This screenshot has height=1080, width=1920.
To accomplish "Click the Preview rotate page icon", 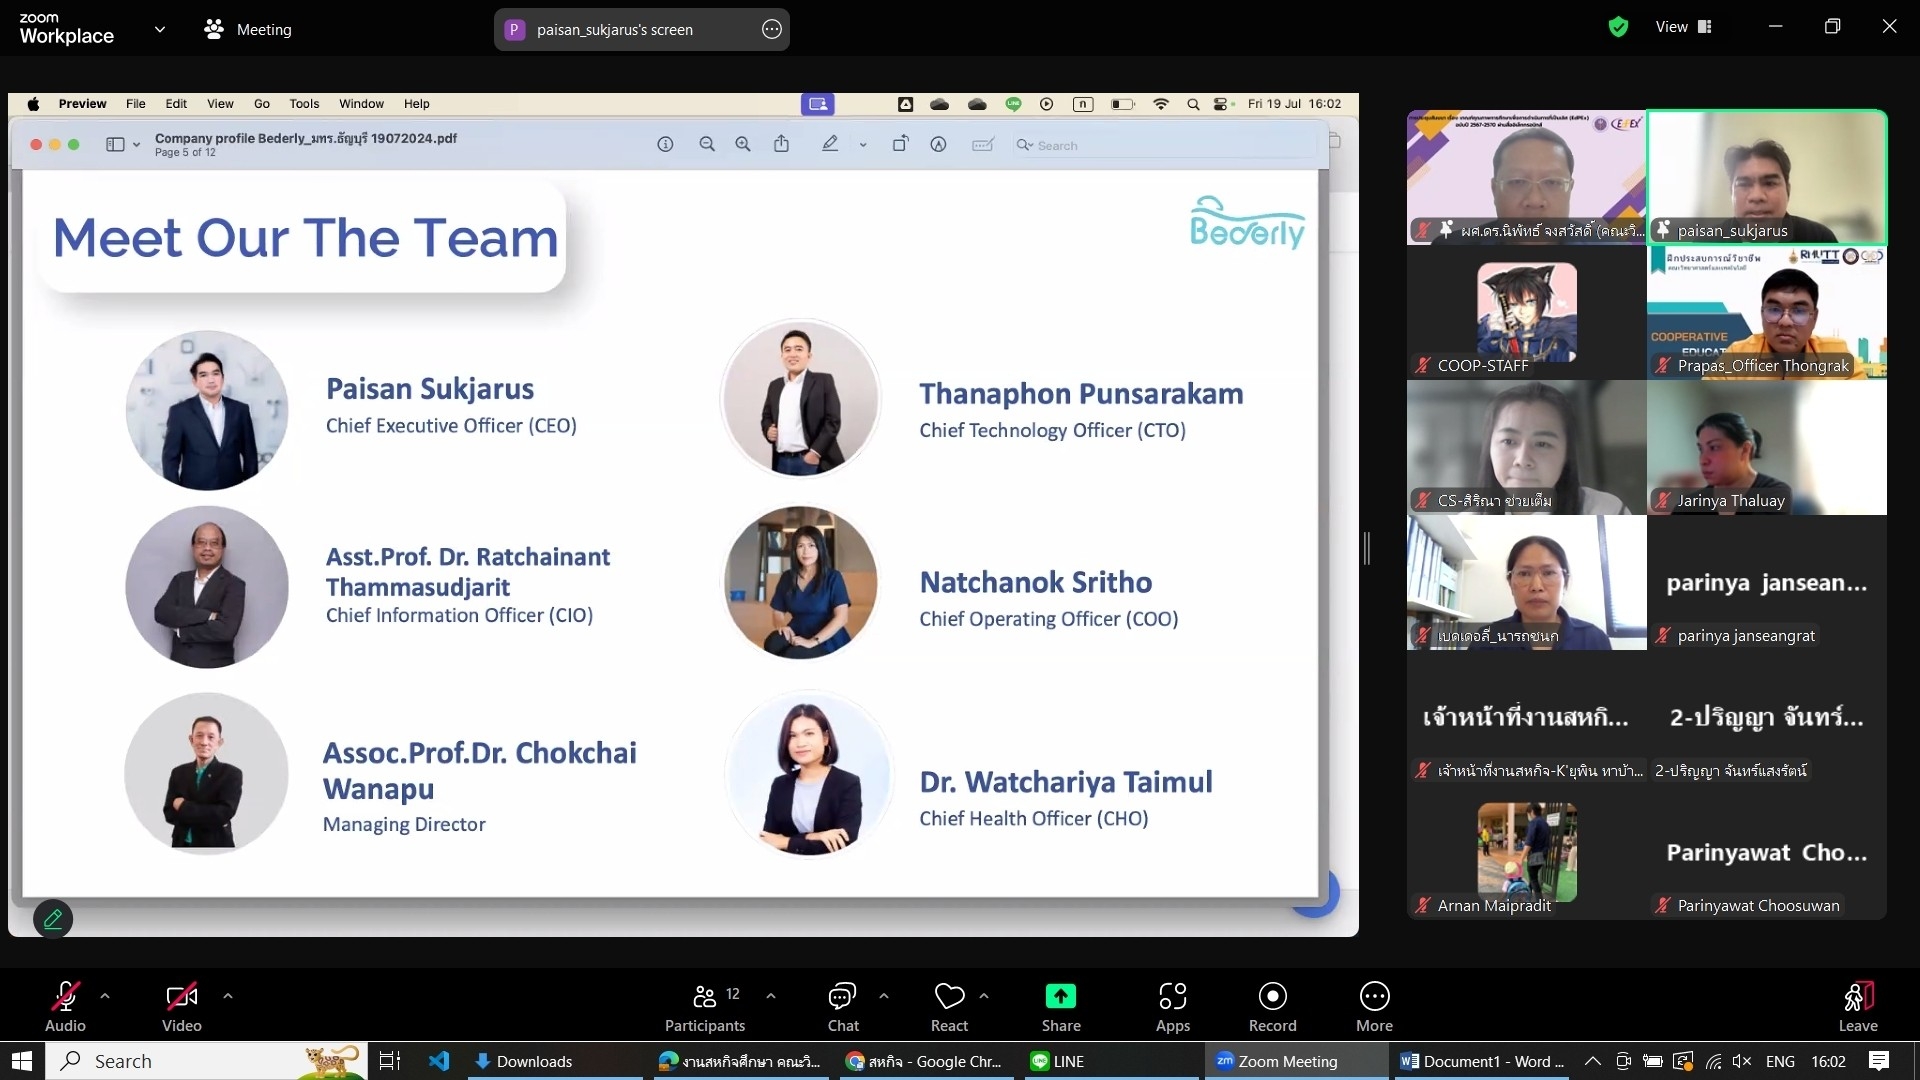I will pyautogui.click(x=900, y=144).
